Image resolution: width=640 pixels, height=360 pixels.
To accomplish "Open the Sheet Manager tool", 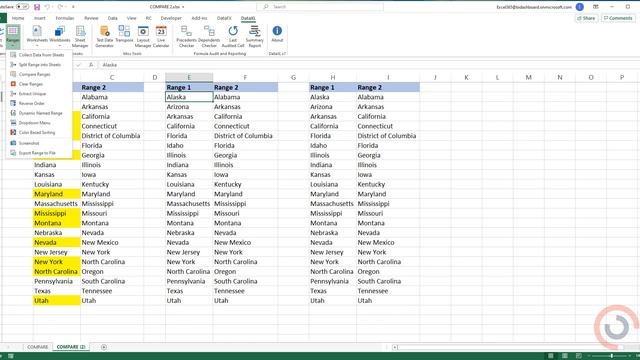I will coord(80,36).
